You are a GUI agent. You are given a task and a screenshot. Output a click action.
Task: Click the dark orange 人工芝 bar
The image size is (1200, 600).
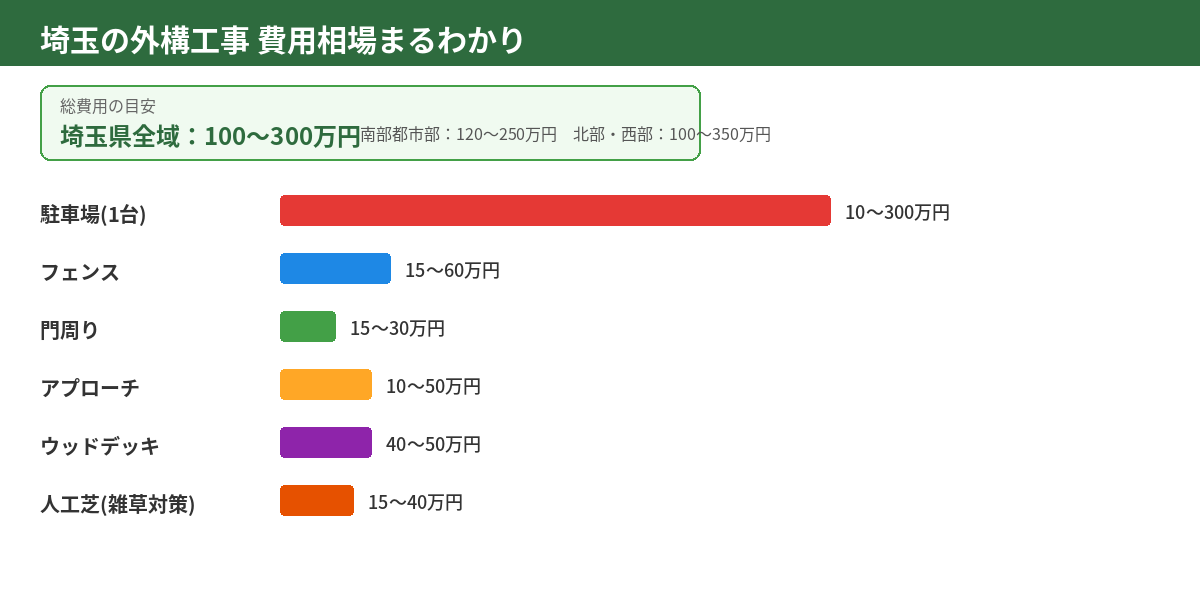click(317, 501)
